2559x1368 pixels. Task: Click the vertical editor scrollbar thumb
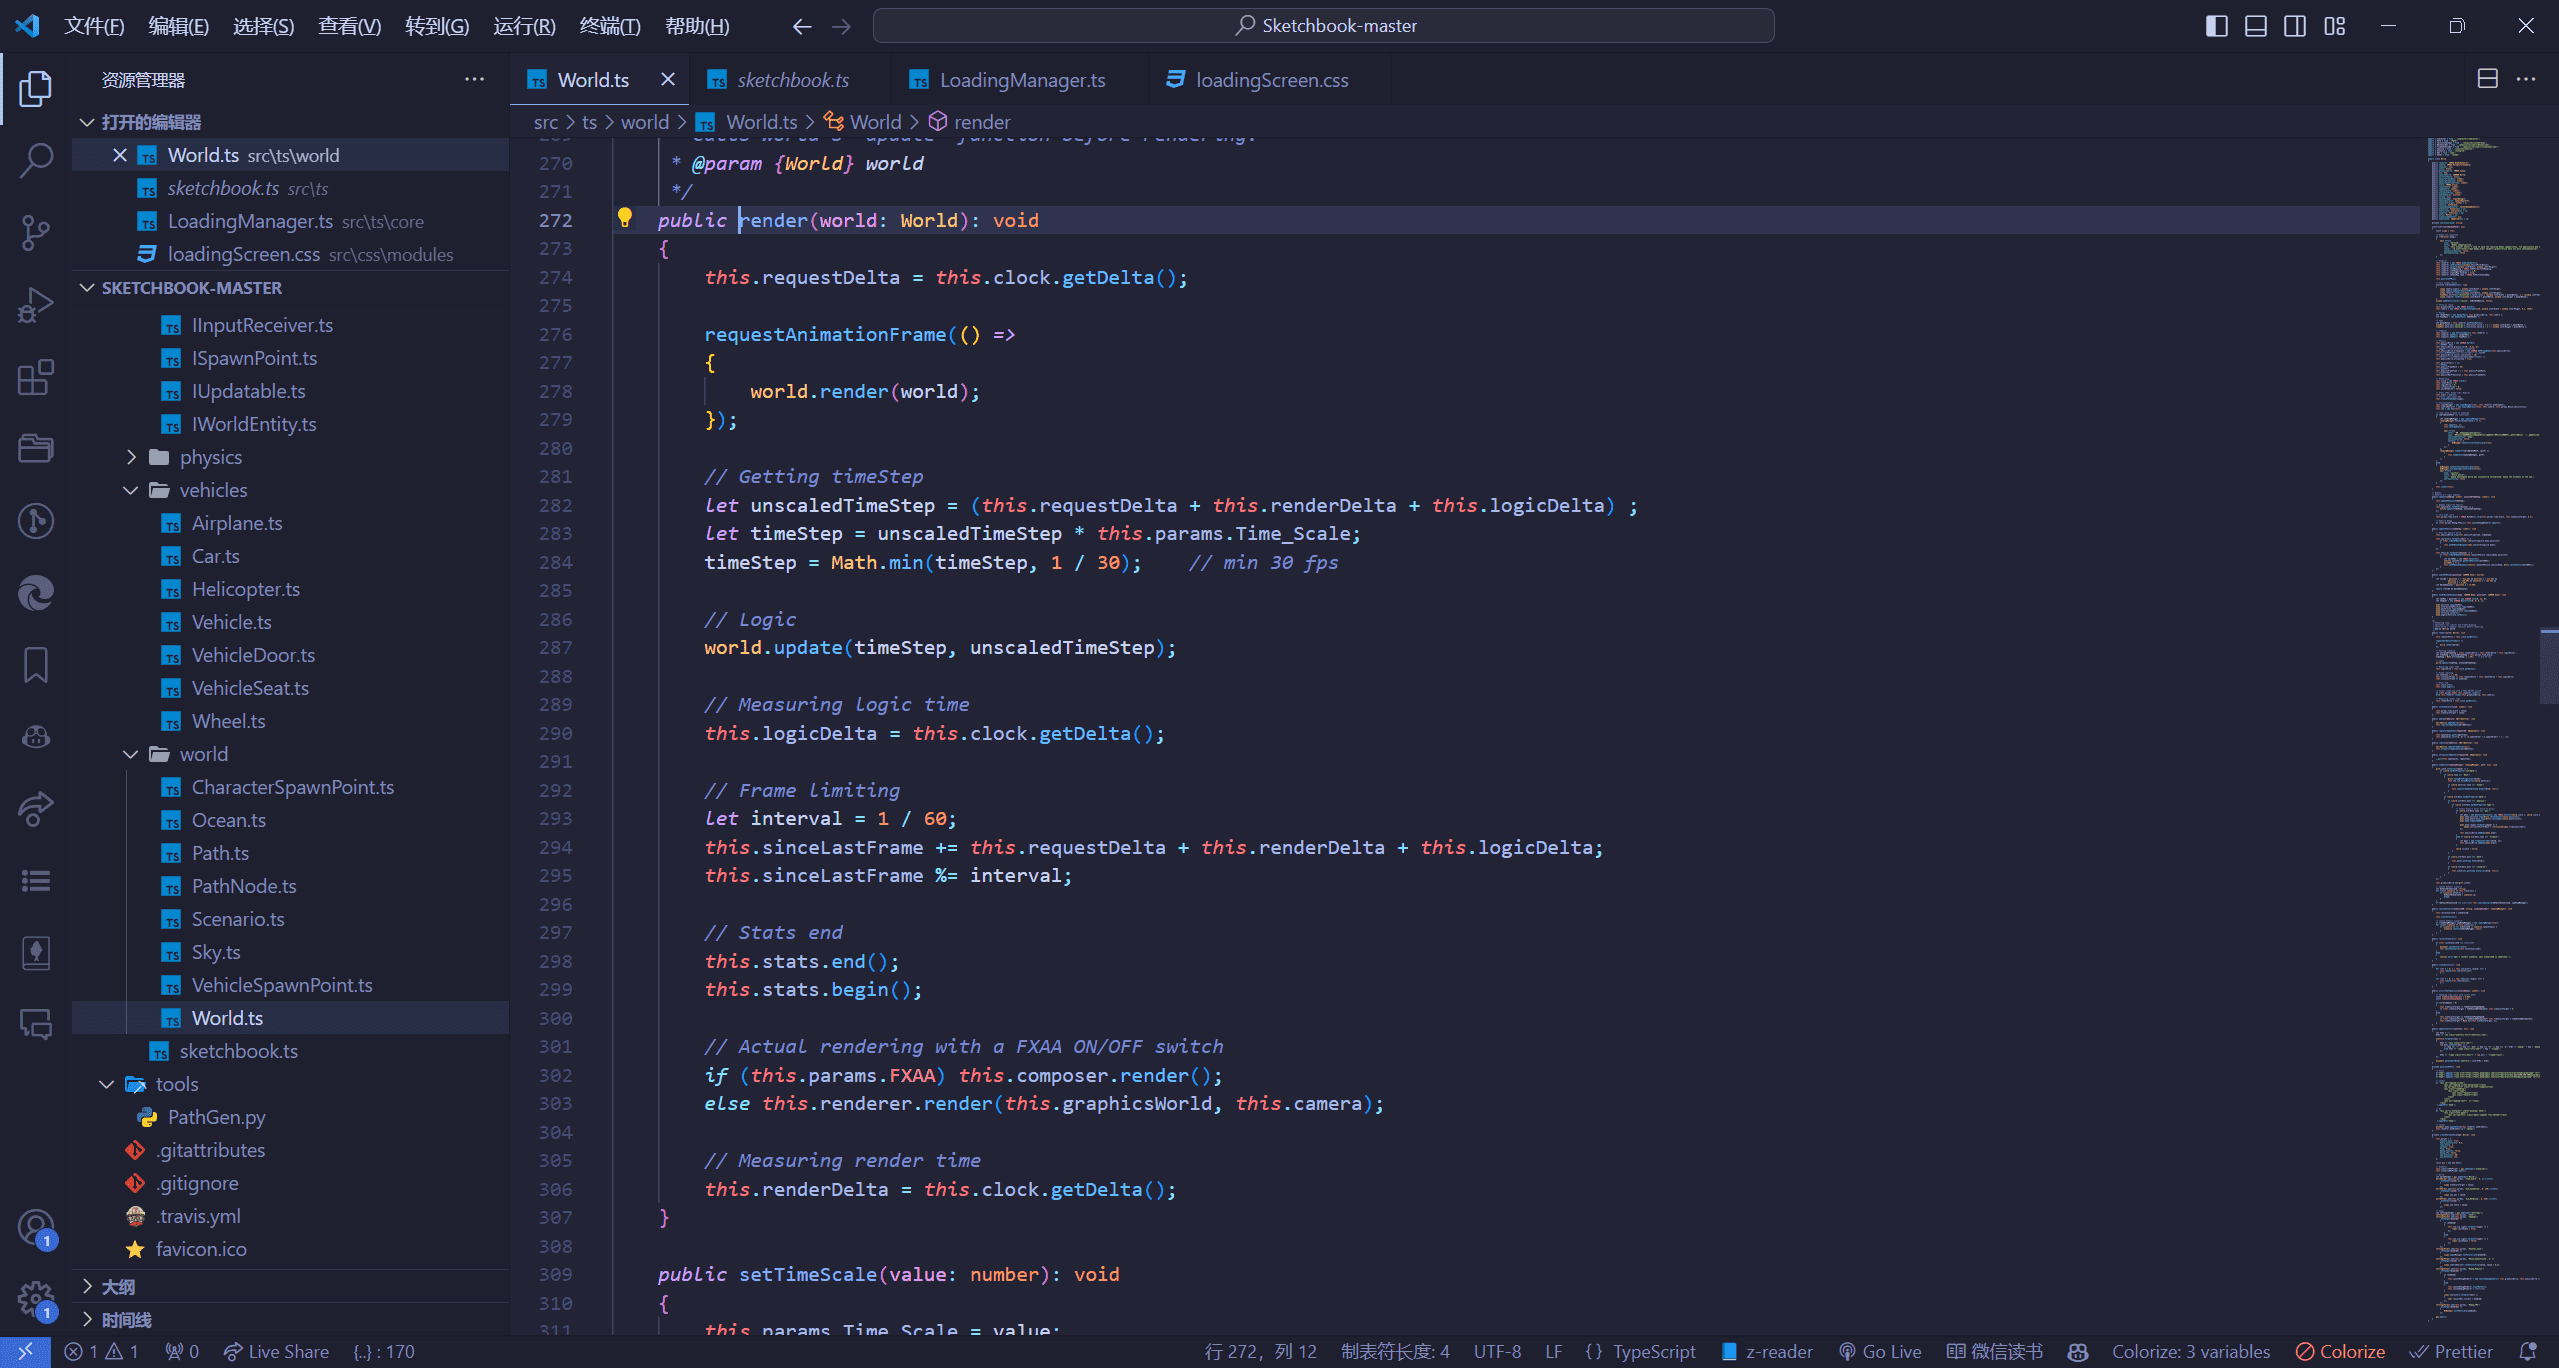click(x=2549, y=666)
